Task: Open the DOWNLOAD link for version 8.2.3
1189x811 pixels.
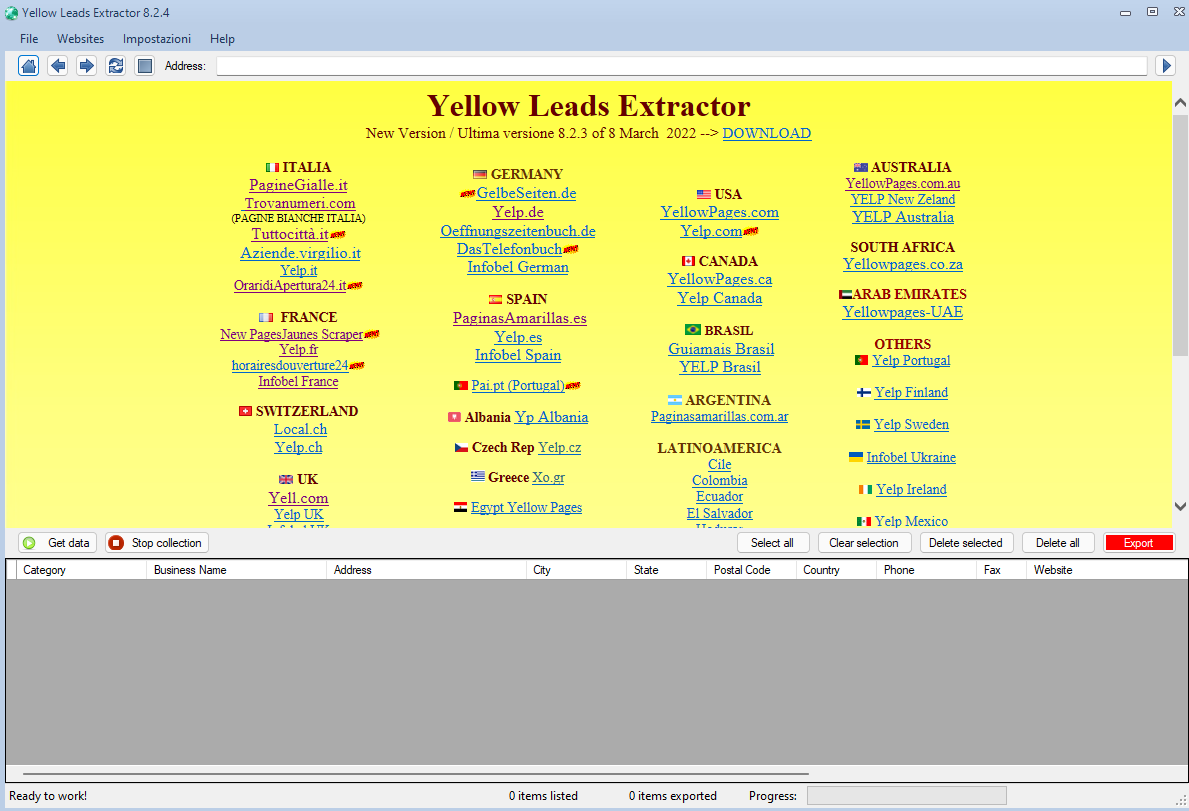Action: coord(766,132)
